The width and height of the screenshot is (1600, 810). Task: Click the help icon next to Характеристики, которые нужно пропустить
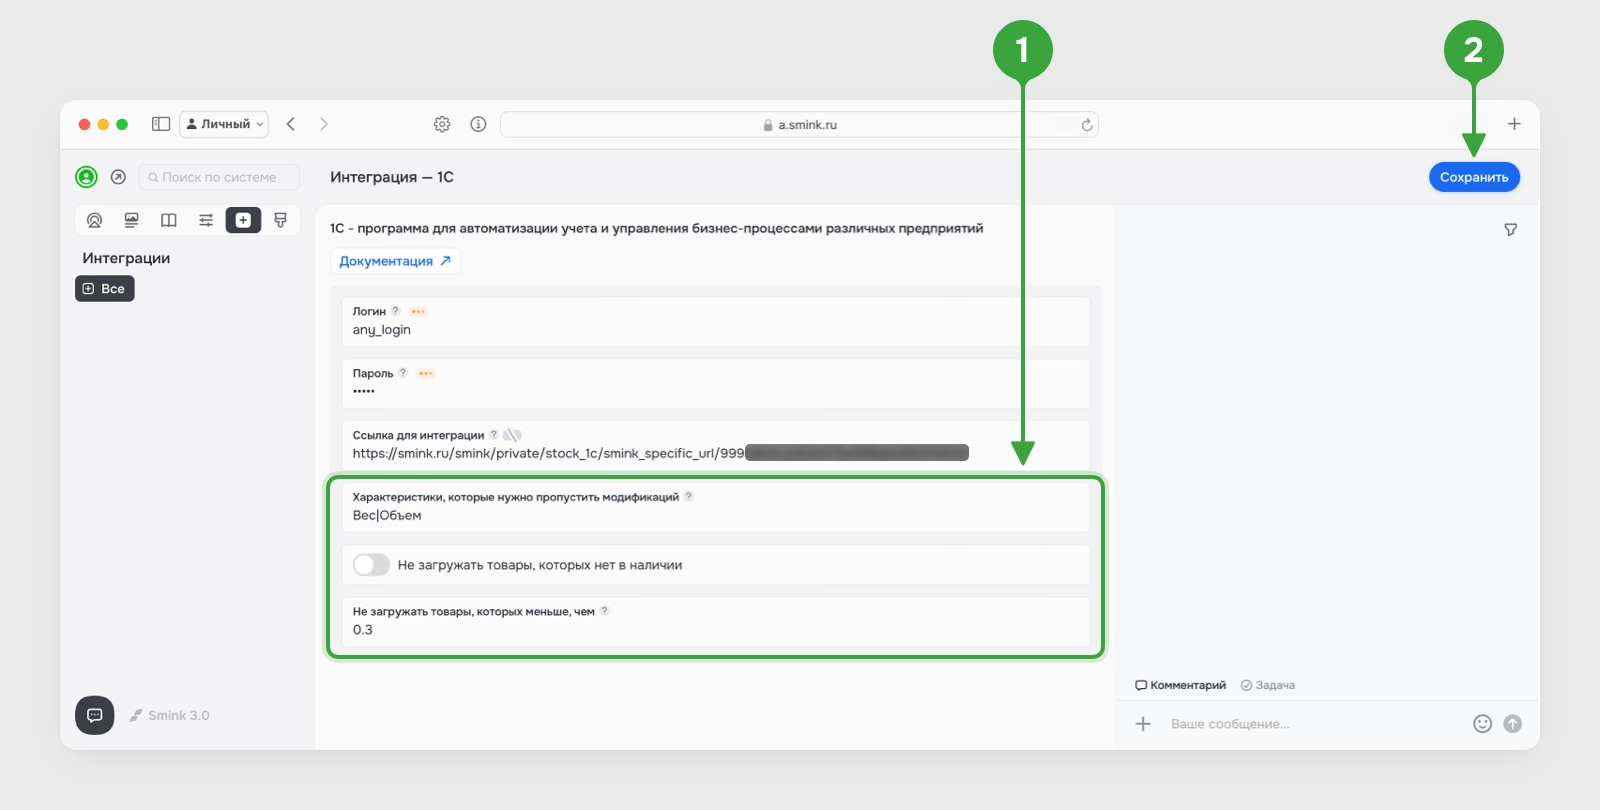[x=688, y=497]
